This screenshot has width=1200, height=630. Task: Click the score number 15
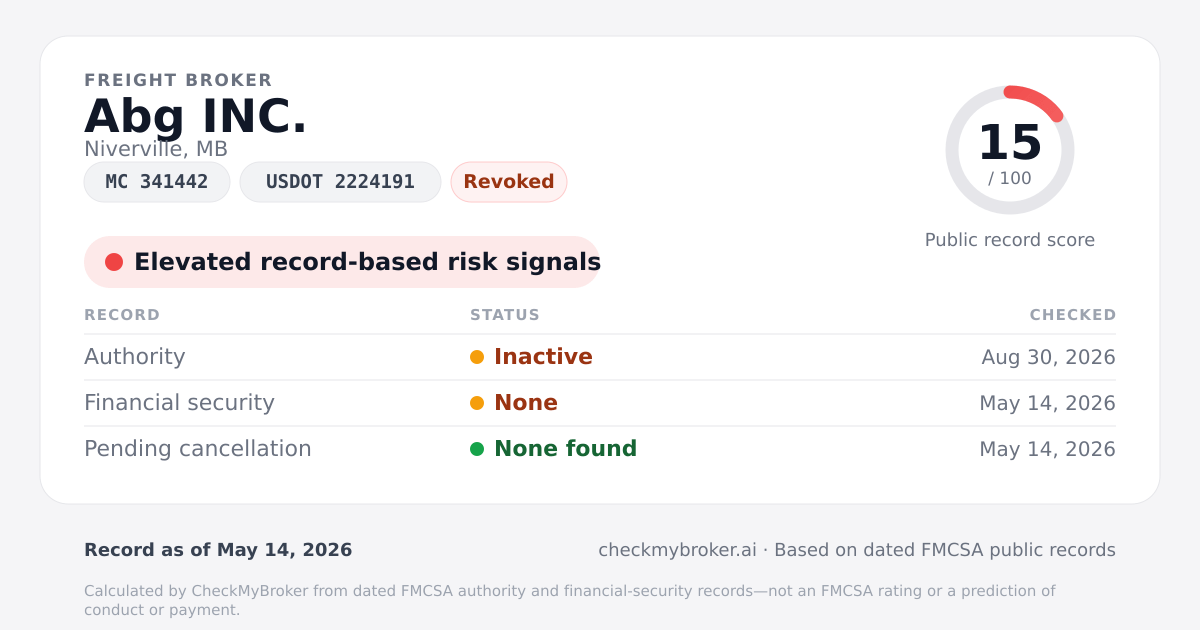coord(1010,142)
